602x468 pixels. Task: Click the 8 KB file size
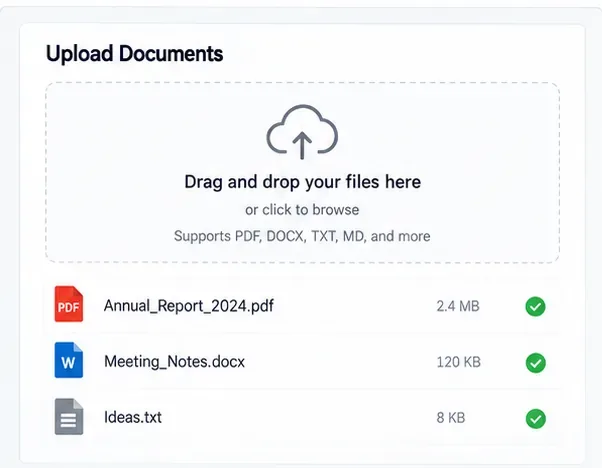click(451, 418)
